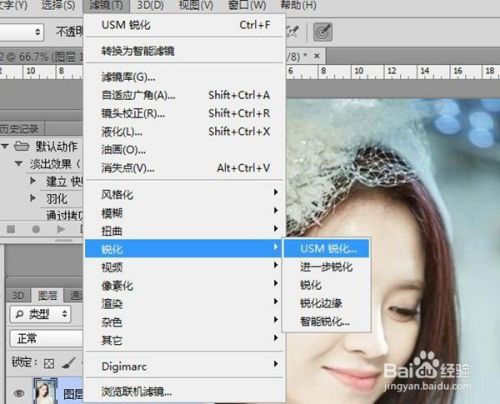Choose USM 锐化... in sharpen submenu
This screenshot has width=500, height=404.
click(x=327, y=248)
